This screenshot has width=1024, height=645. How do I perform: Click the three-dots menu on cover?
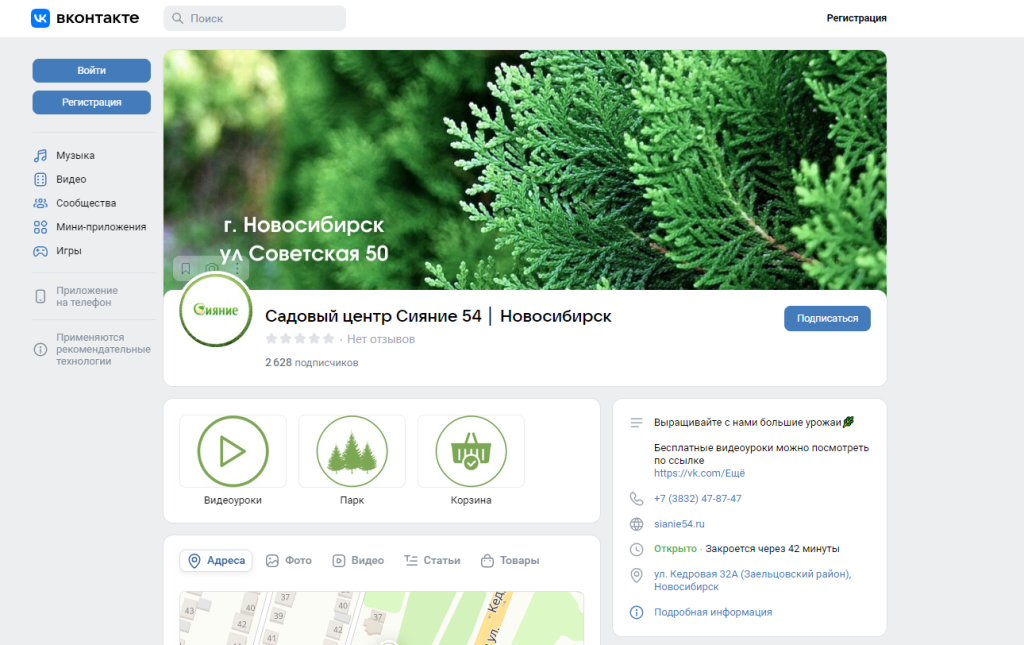click(x=238, y=268)
